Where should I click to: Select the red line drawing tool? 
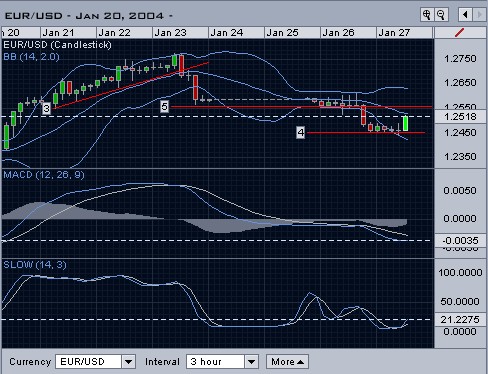coord(460,33)
